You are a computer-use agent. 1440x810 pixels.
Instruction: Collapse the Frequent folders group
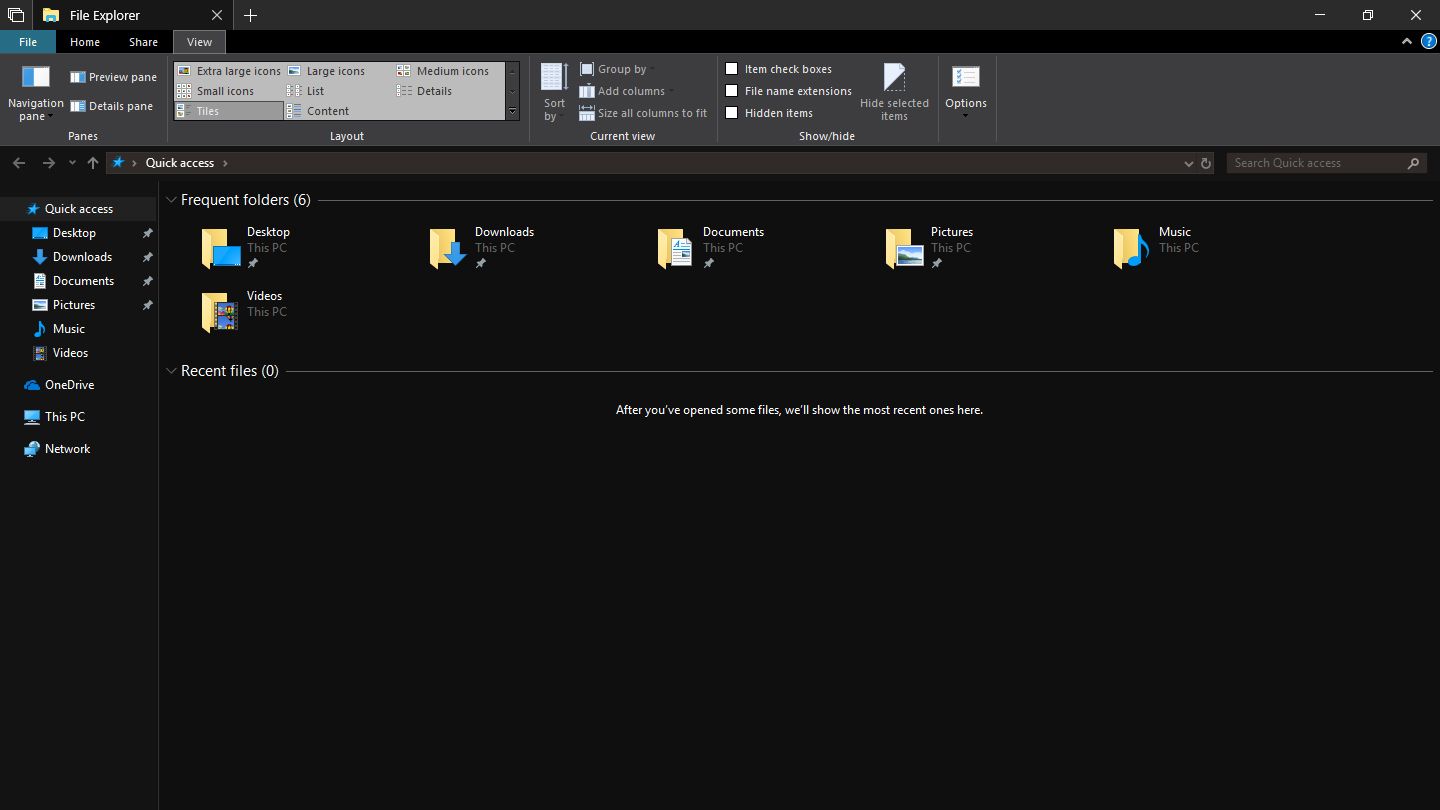[x=172, y=200]
